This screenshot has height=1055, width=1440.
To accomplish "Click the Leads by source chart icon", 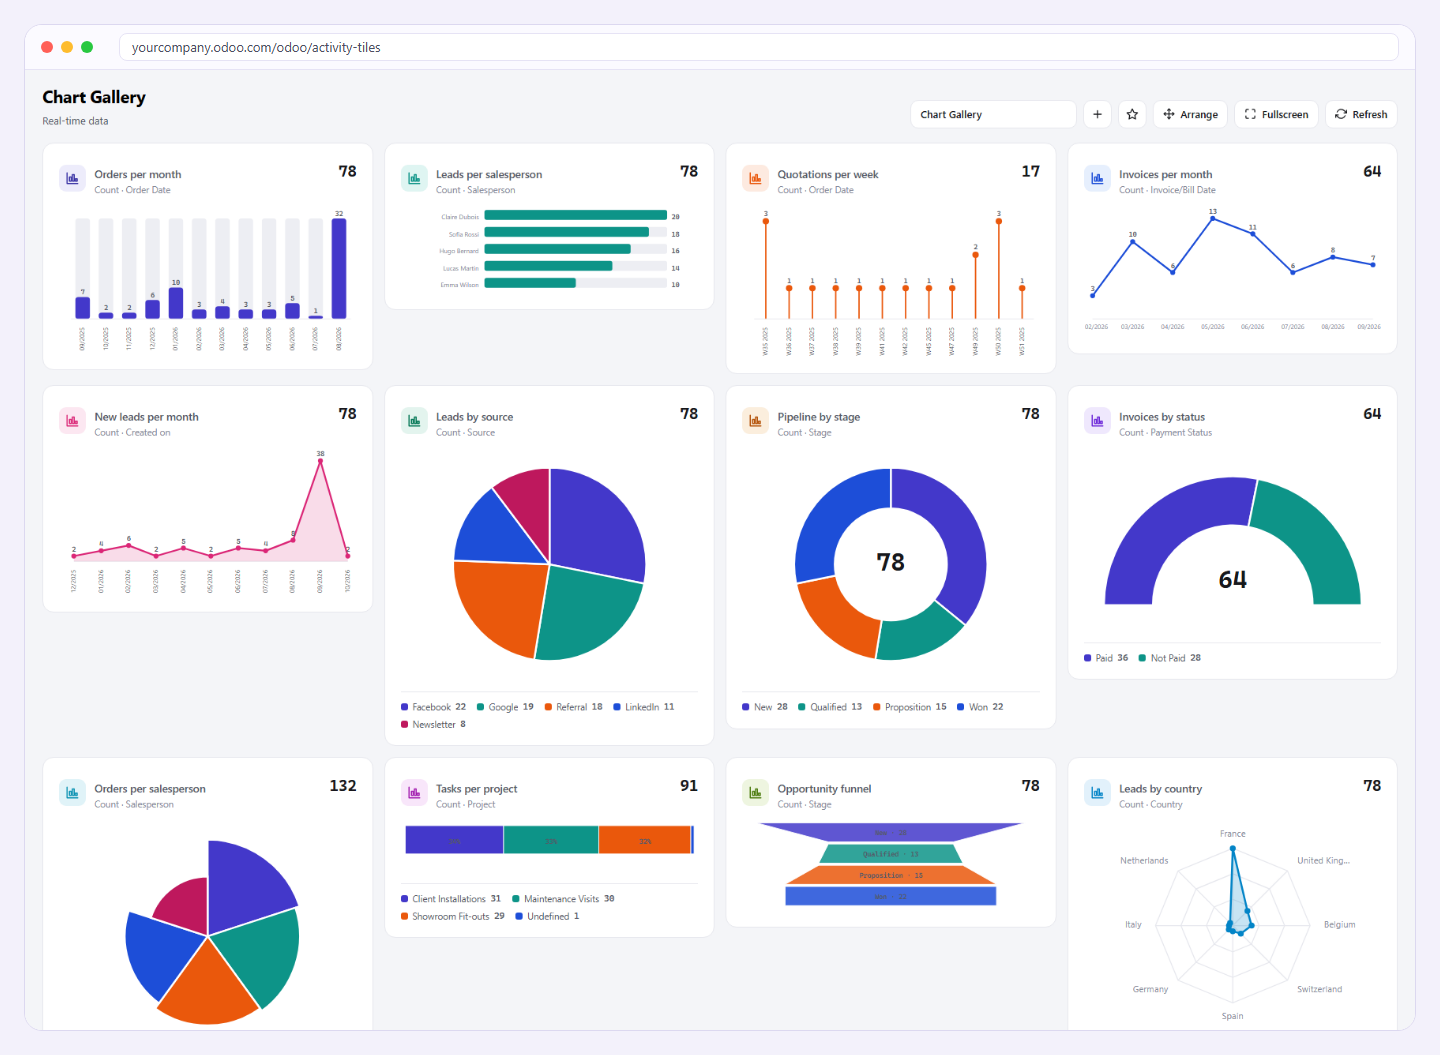I will click(x=414, y=421).
